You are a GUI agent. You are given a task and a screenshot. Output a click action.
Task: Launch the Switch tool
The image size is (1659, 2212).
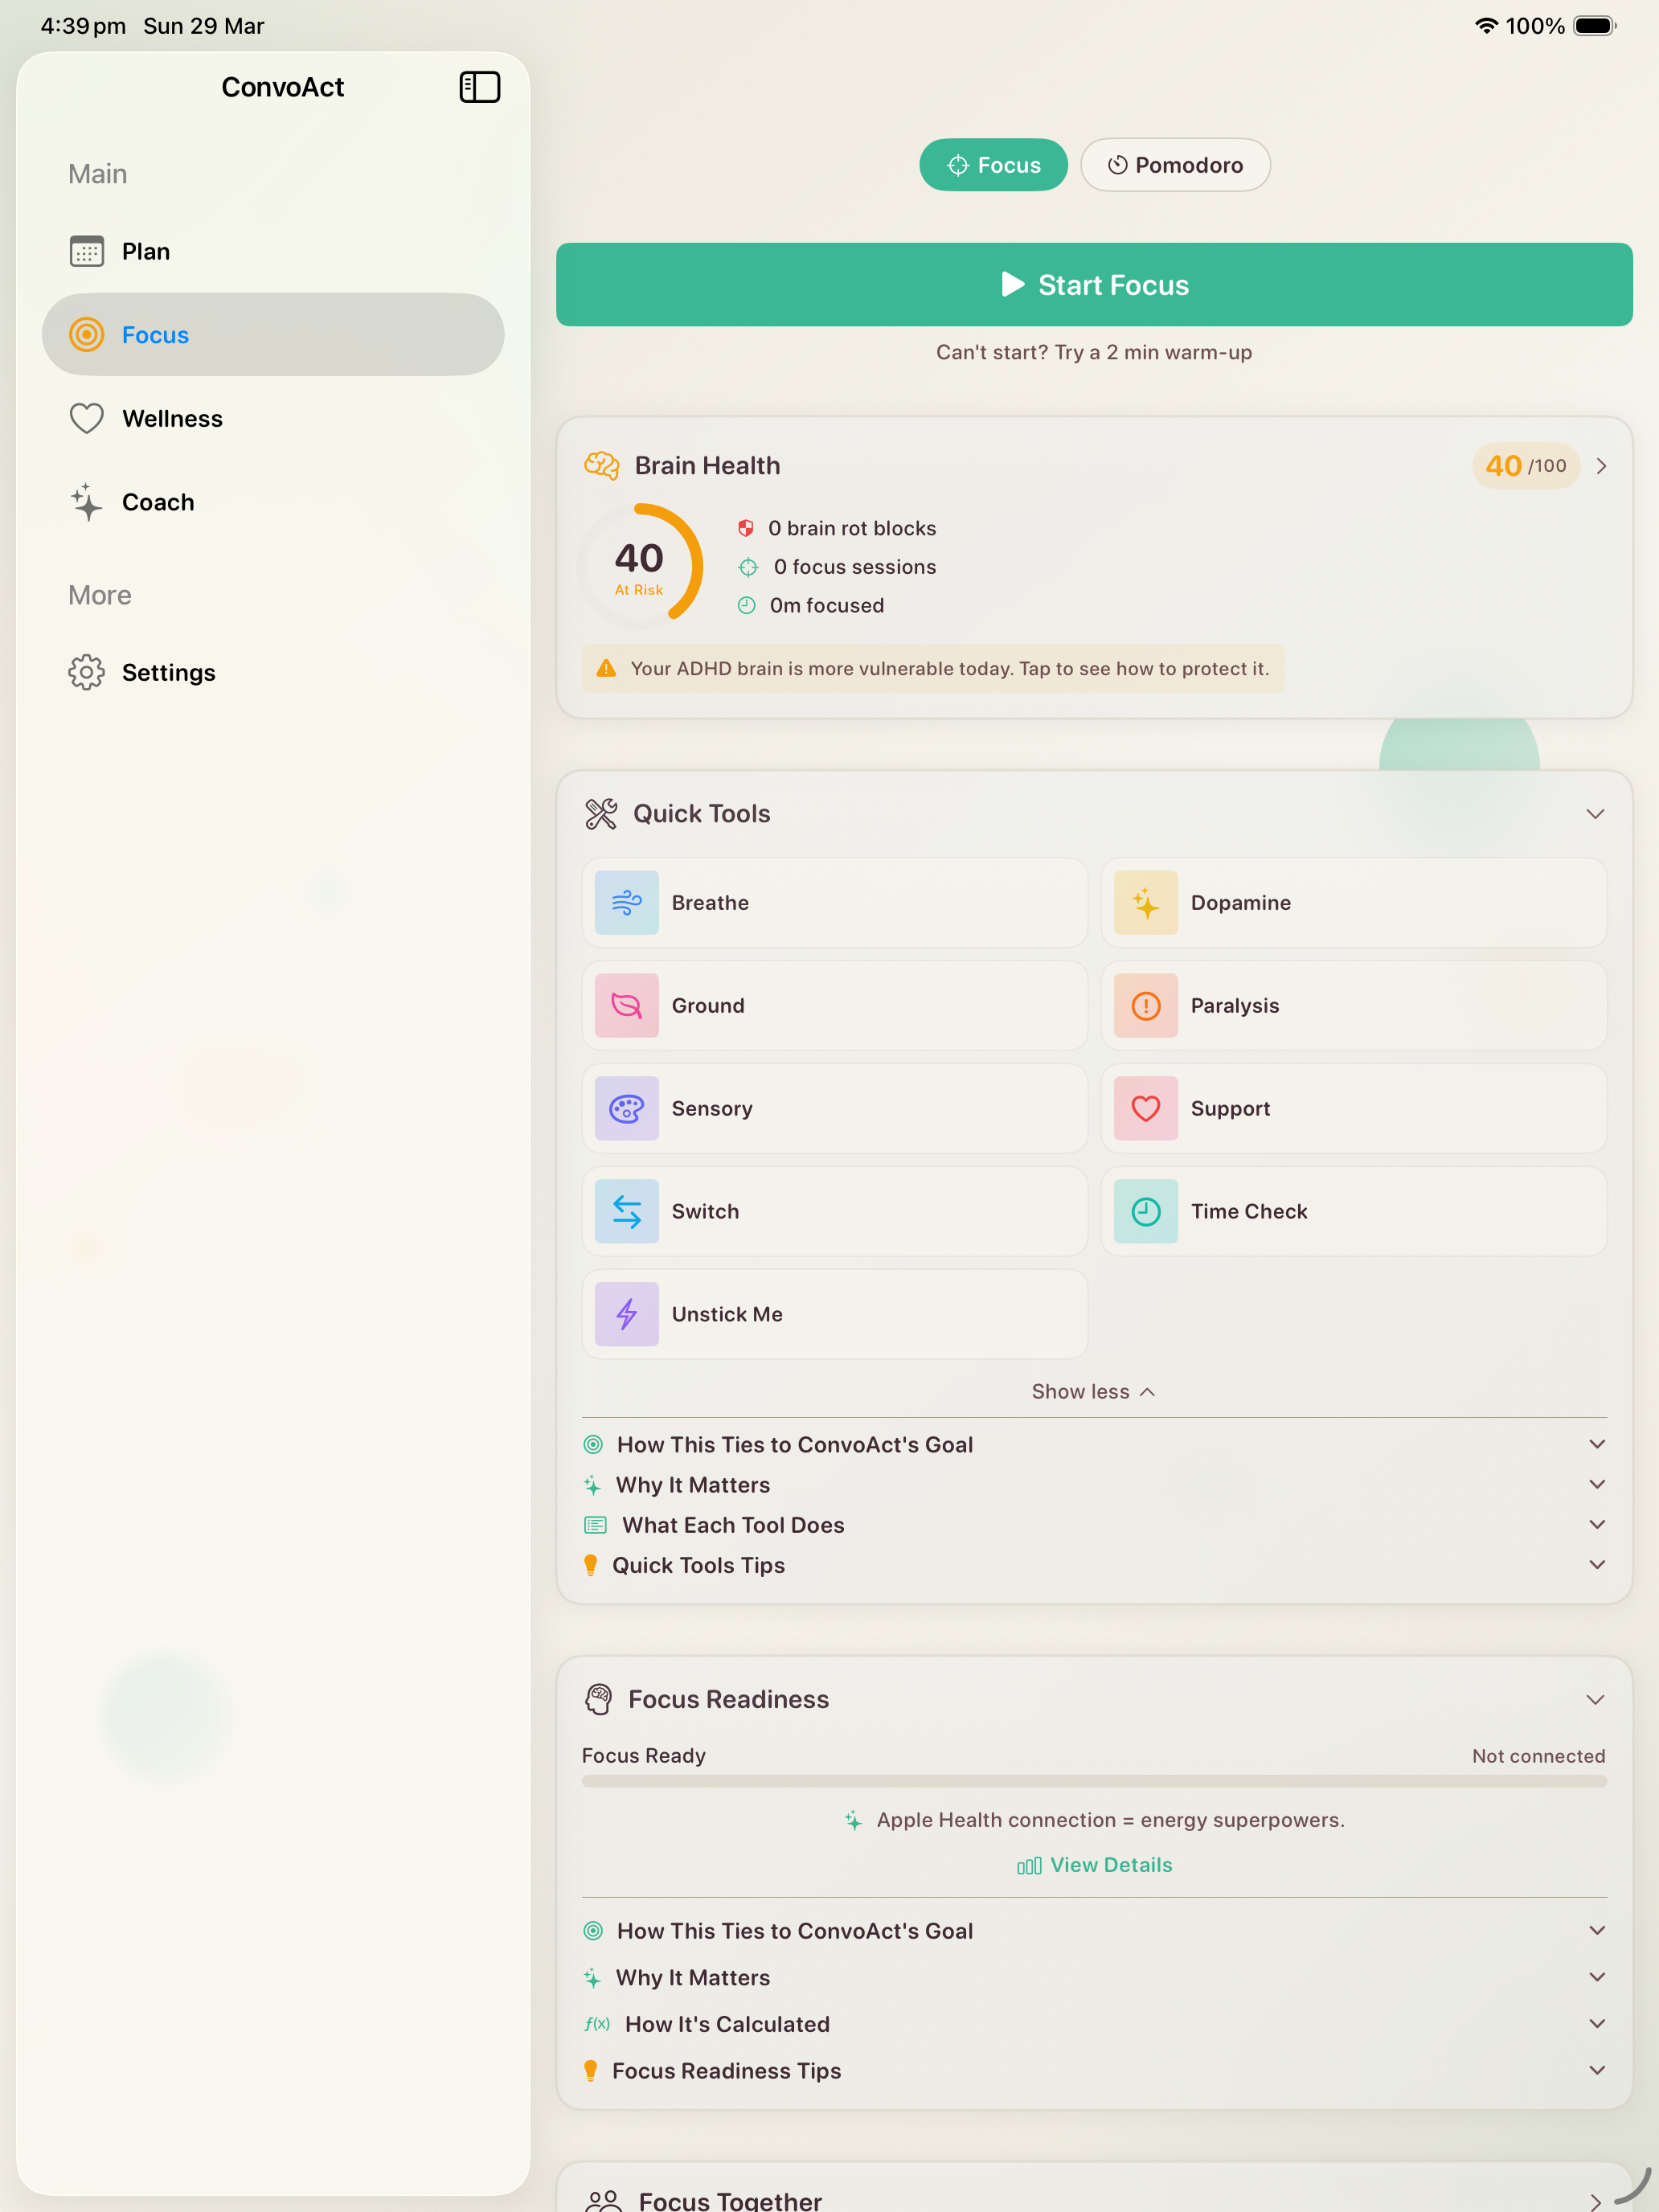click(834, 1211)
